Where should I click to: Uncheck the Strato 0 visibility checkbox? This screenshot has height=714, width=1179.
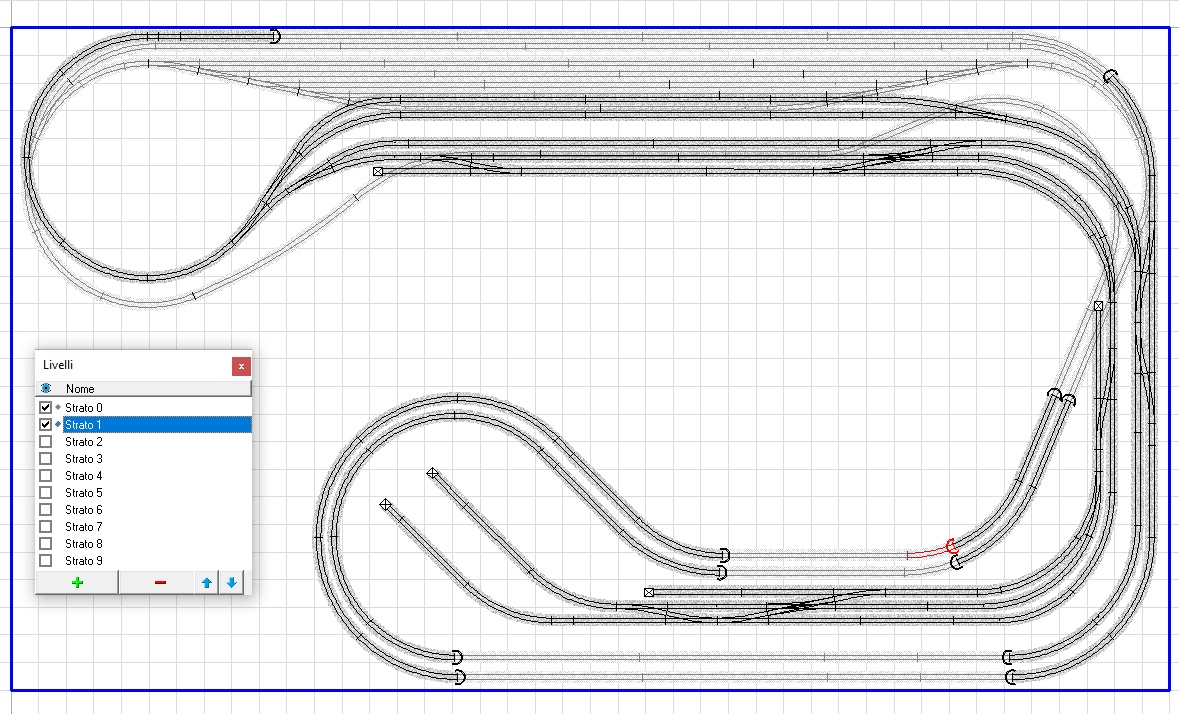coord(45,408)
